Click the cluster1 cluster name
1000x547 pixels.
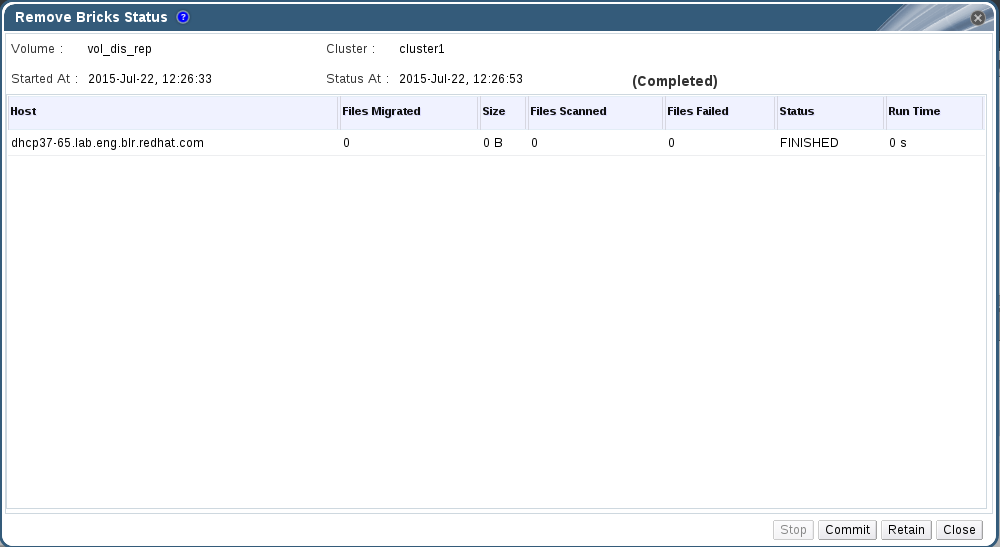pyautogui.click(x=422, y=49)
